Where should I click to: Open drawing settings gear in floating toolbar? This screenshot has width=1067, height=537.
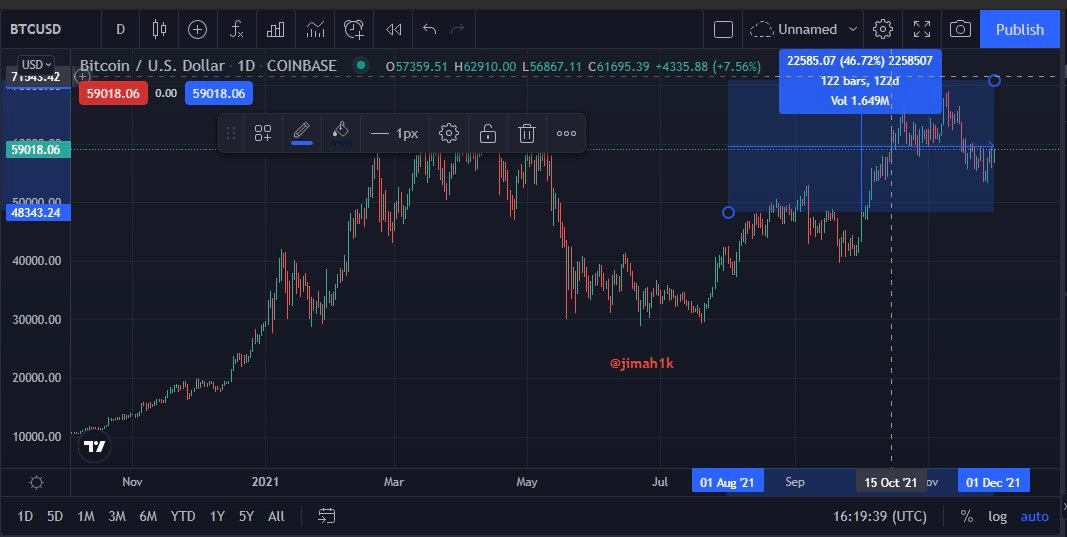[x=448, y=133]
